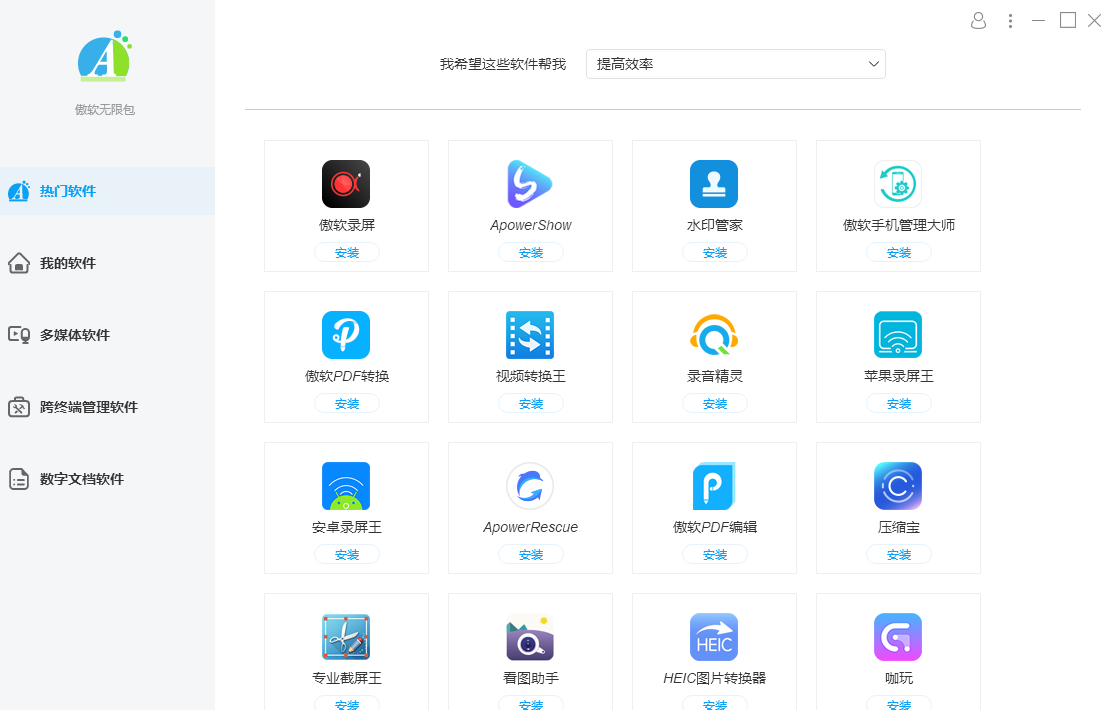The image size is (1104, 710).
Task: Click the 视频转换王 name label
Action: (530, 376)
